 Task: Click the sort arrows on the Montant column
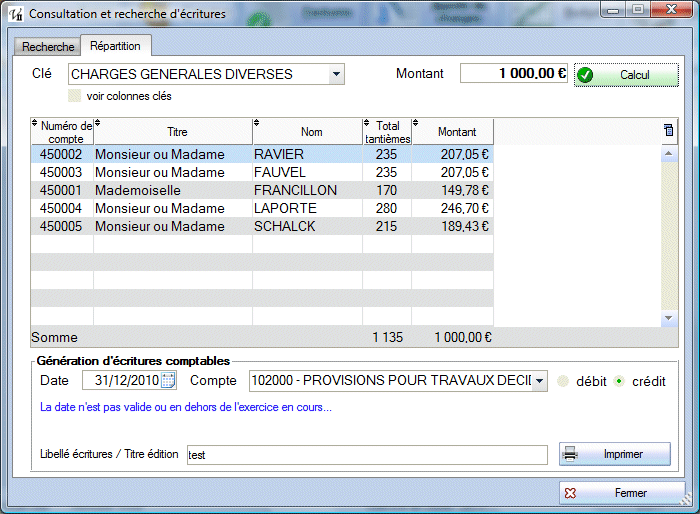416,124
